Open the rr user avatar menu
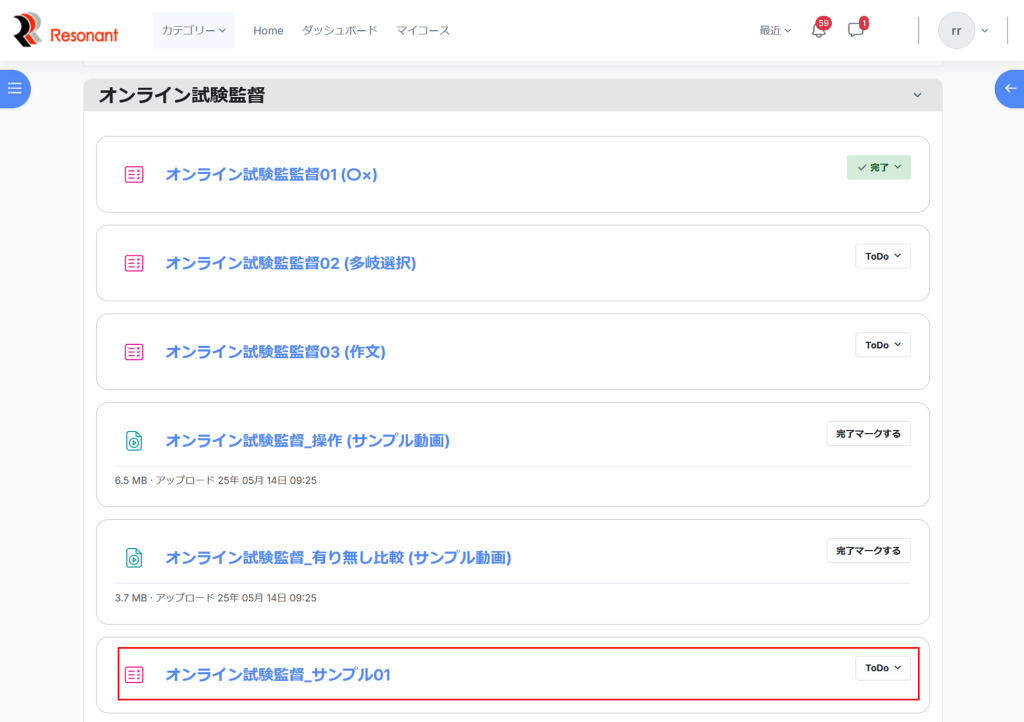Image resolution: width=1024 pixels, height=722 pixels. pos(963,31)
